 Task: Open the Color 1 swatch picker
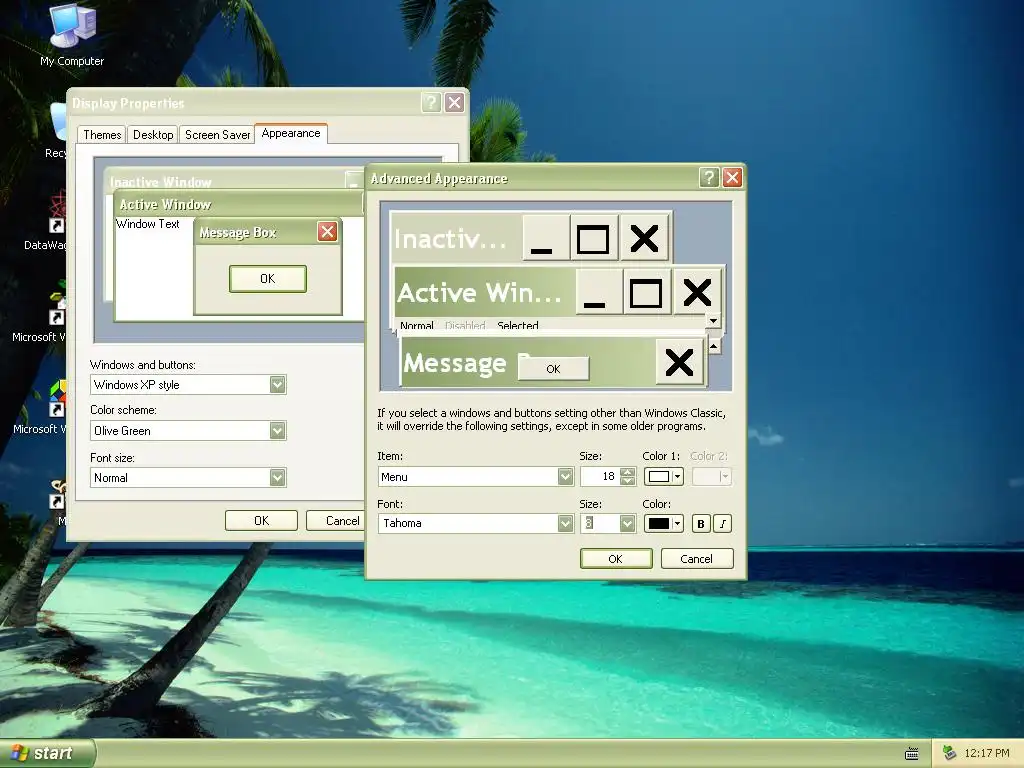(664, 477)
